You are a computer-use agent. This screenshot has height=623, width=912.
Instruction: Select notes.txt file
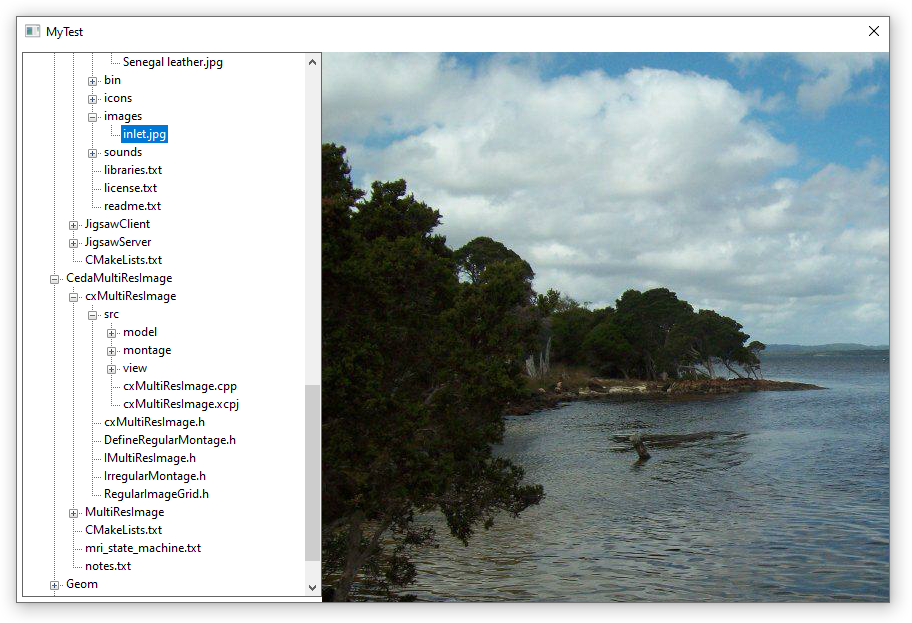pos(108,566)
